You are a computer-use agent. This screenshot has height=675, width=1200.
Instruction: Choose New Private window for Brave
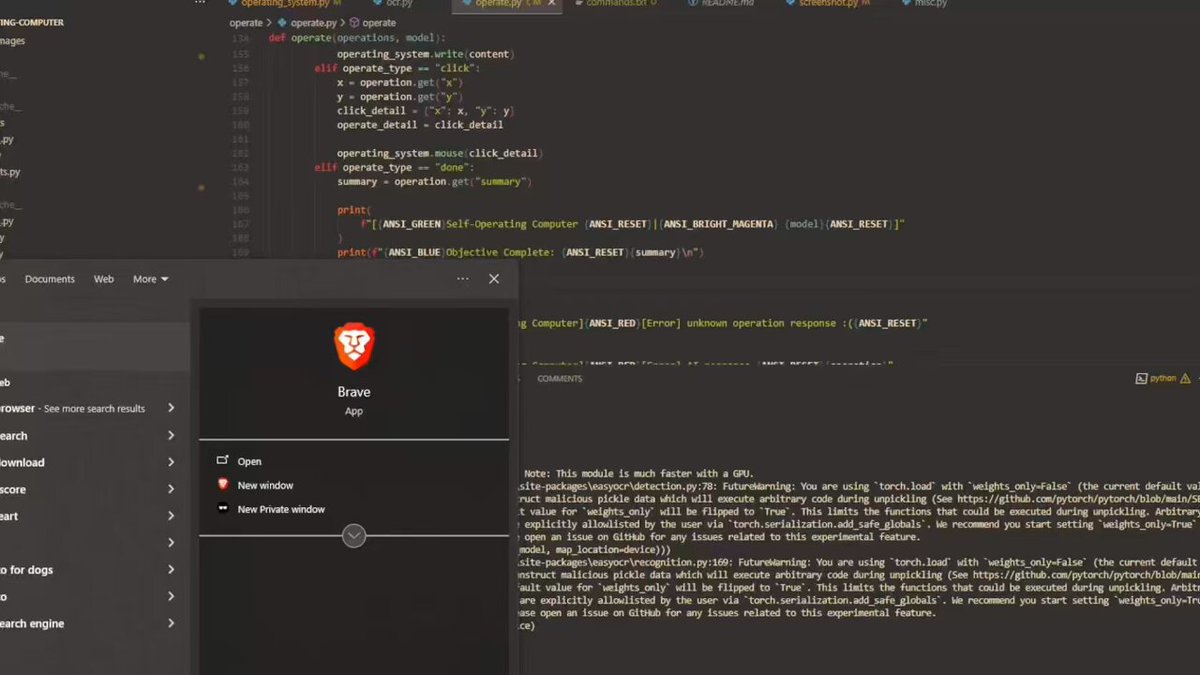[281, 509]
